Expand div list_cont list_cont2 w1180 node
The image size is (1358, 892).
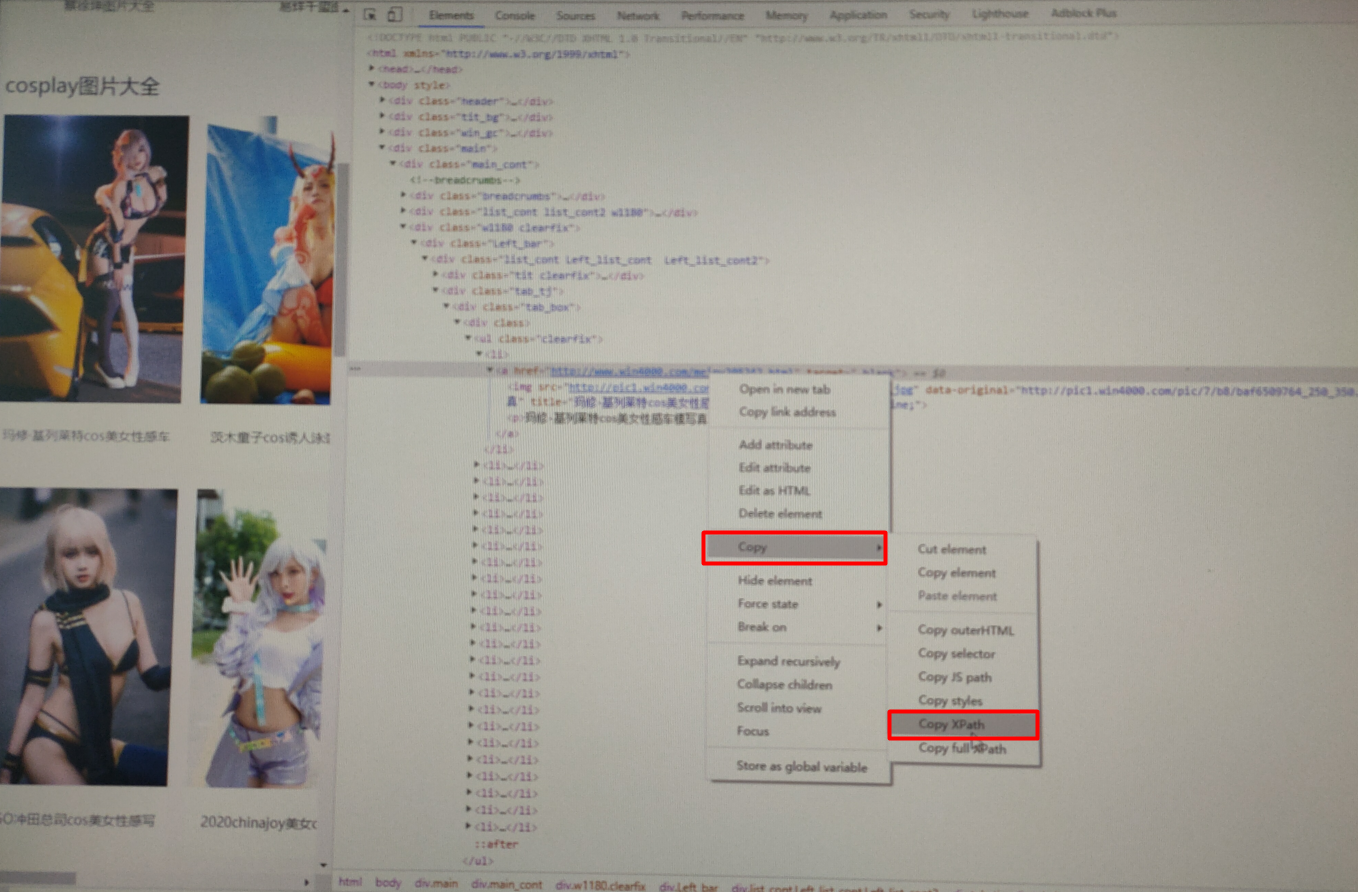(404, 212)
